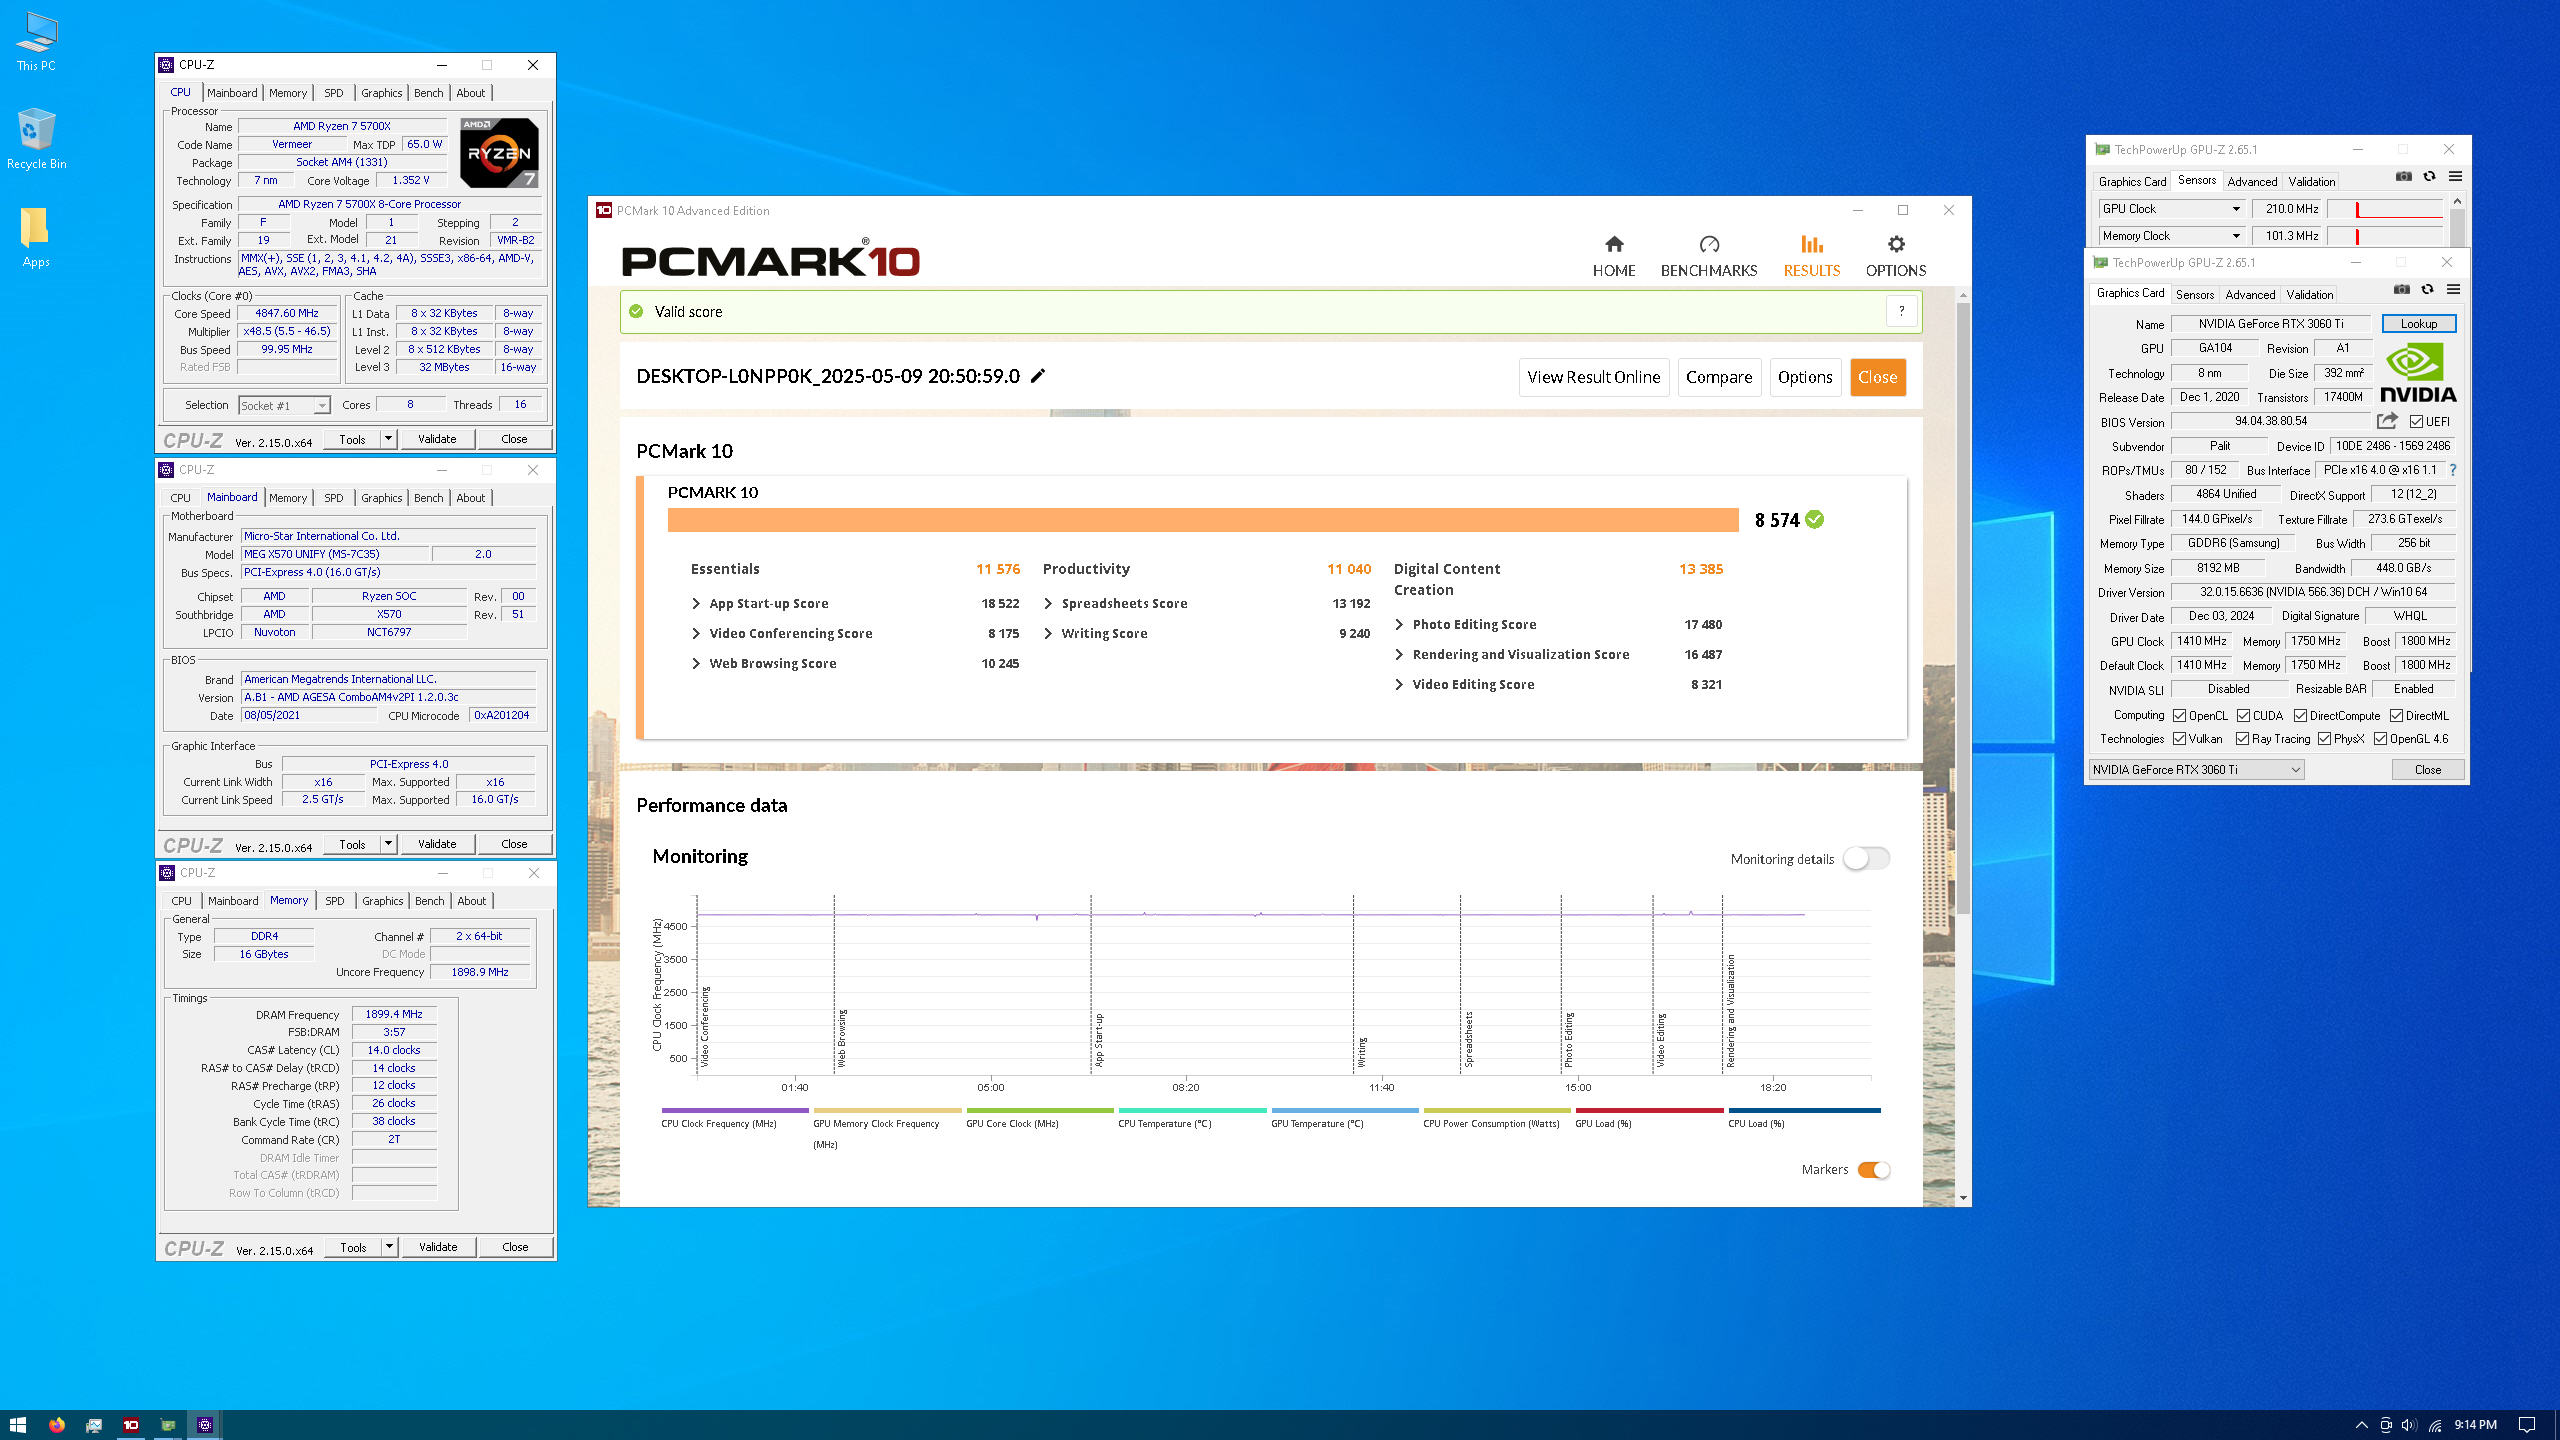
Task: Click the camera icon in GPU-Z Sensors window
Action: 2403,177
